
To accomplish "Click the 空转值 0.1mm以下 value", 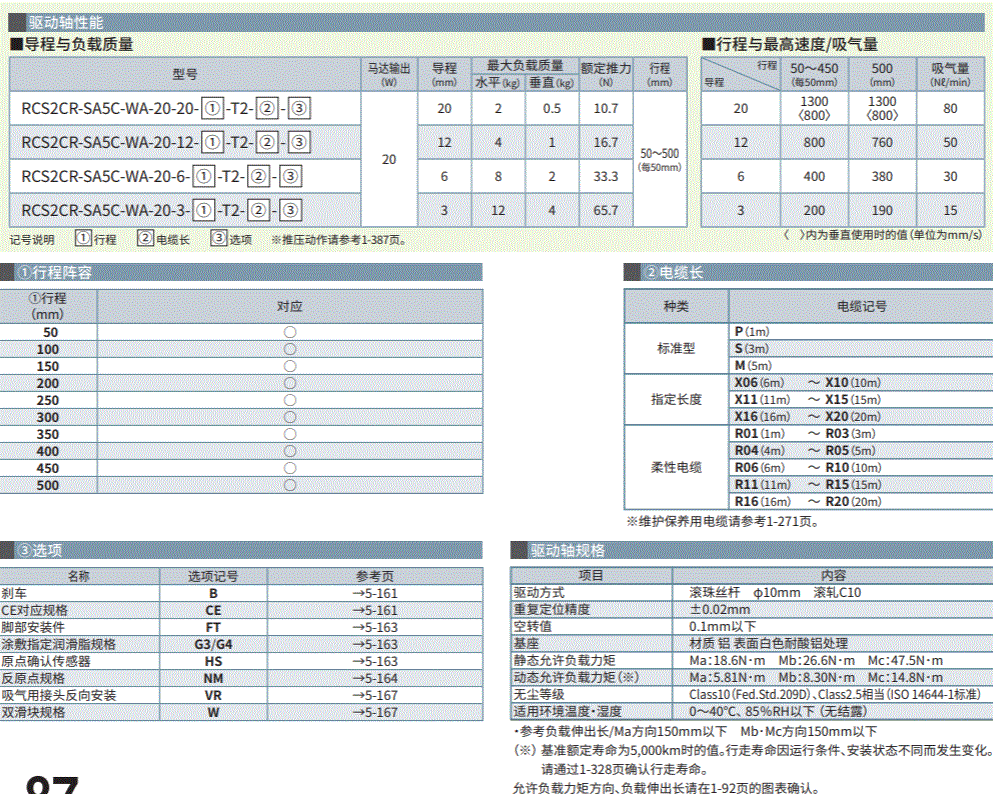I will click(723, 626).
